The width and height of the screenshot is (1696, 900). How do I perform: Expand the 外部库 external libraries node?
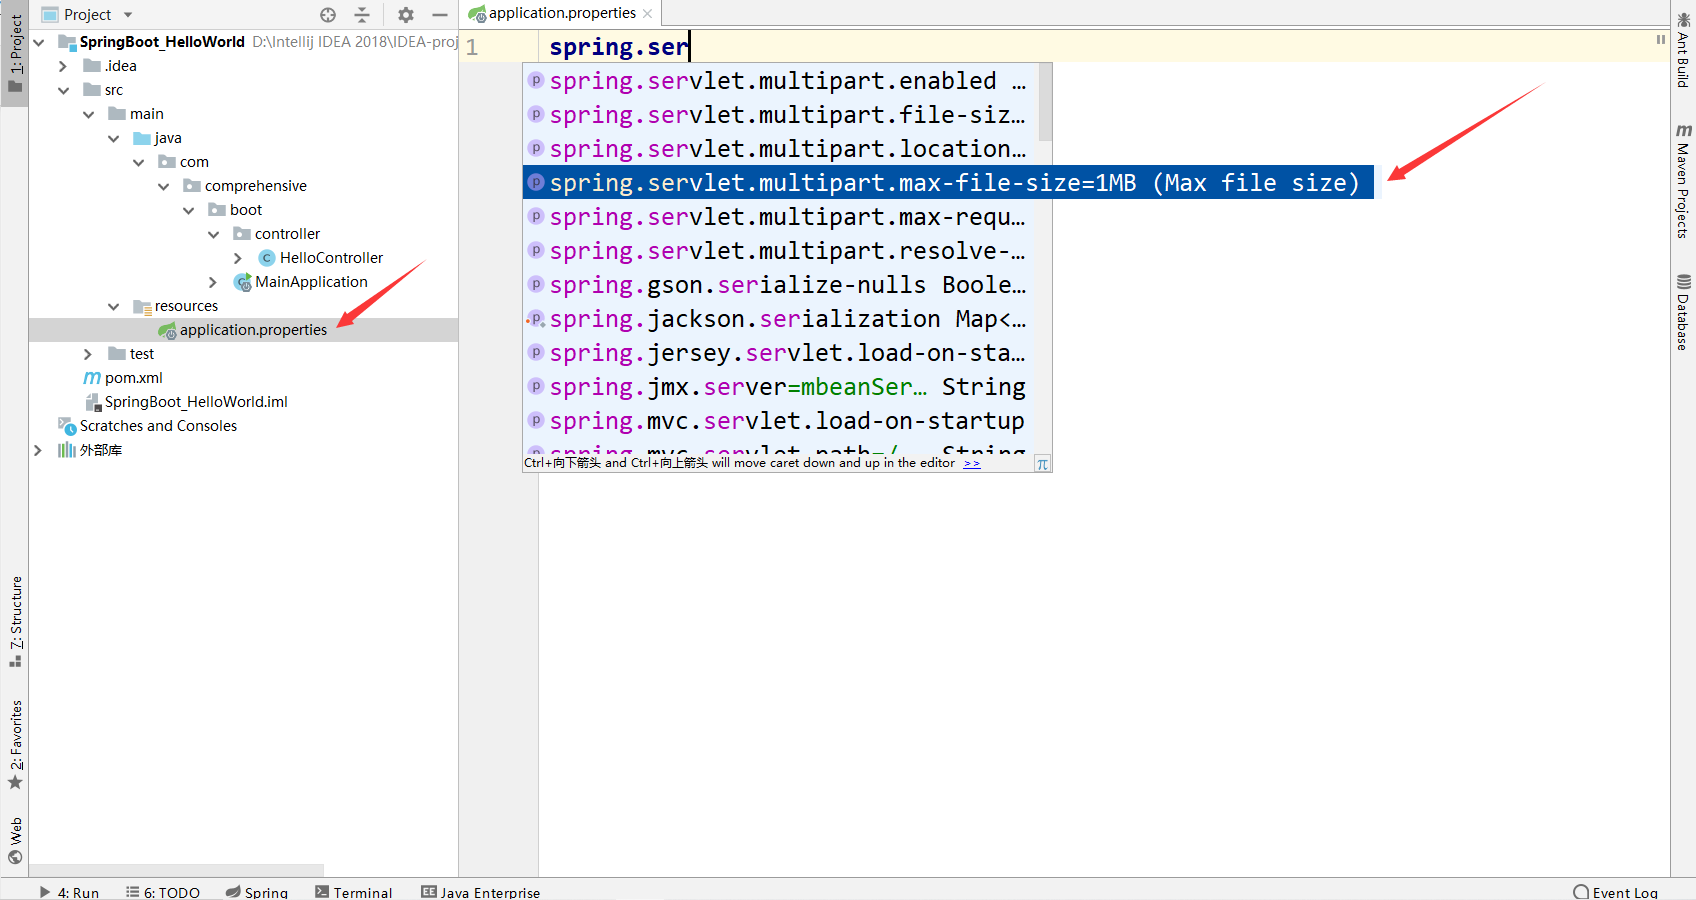(38, 450)
